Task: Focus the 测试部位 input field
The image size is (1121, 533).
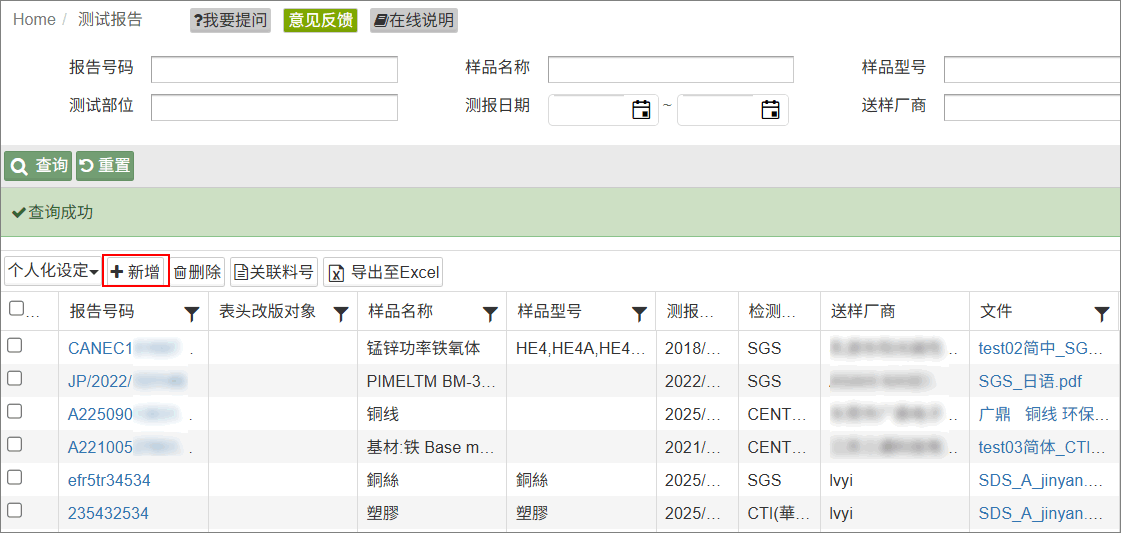Action: [275, 107]
